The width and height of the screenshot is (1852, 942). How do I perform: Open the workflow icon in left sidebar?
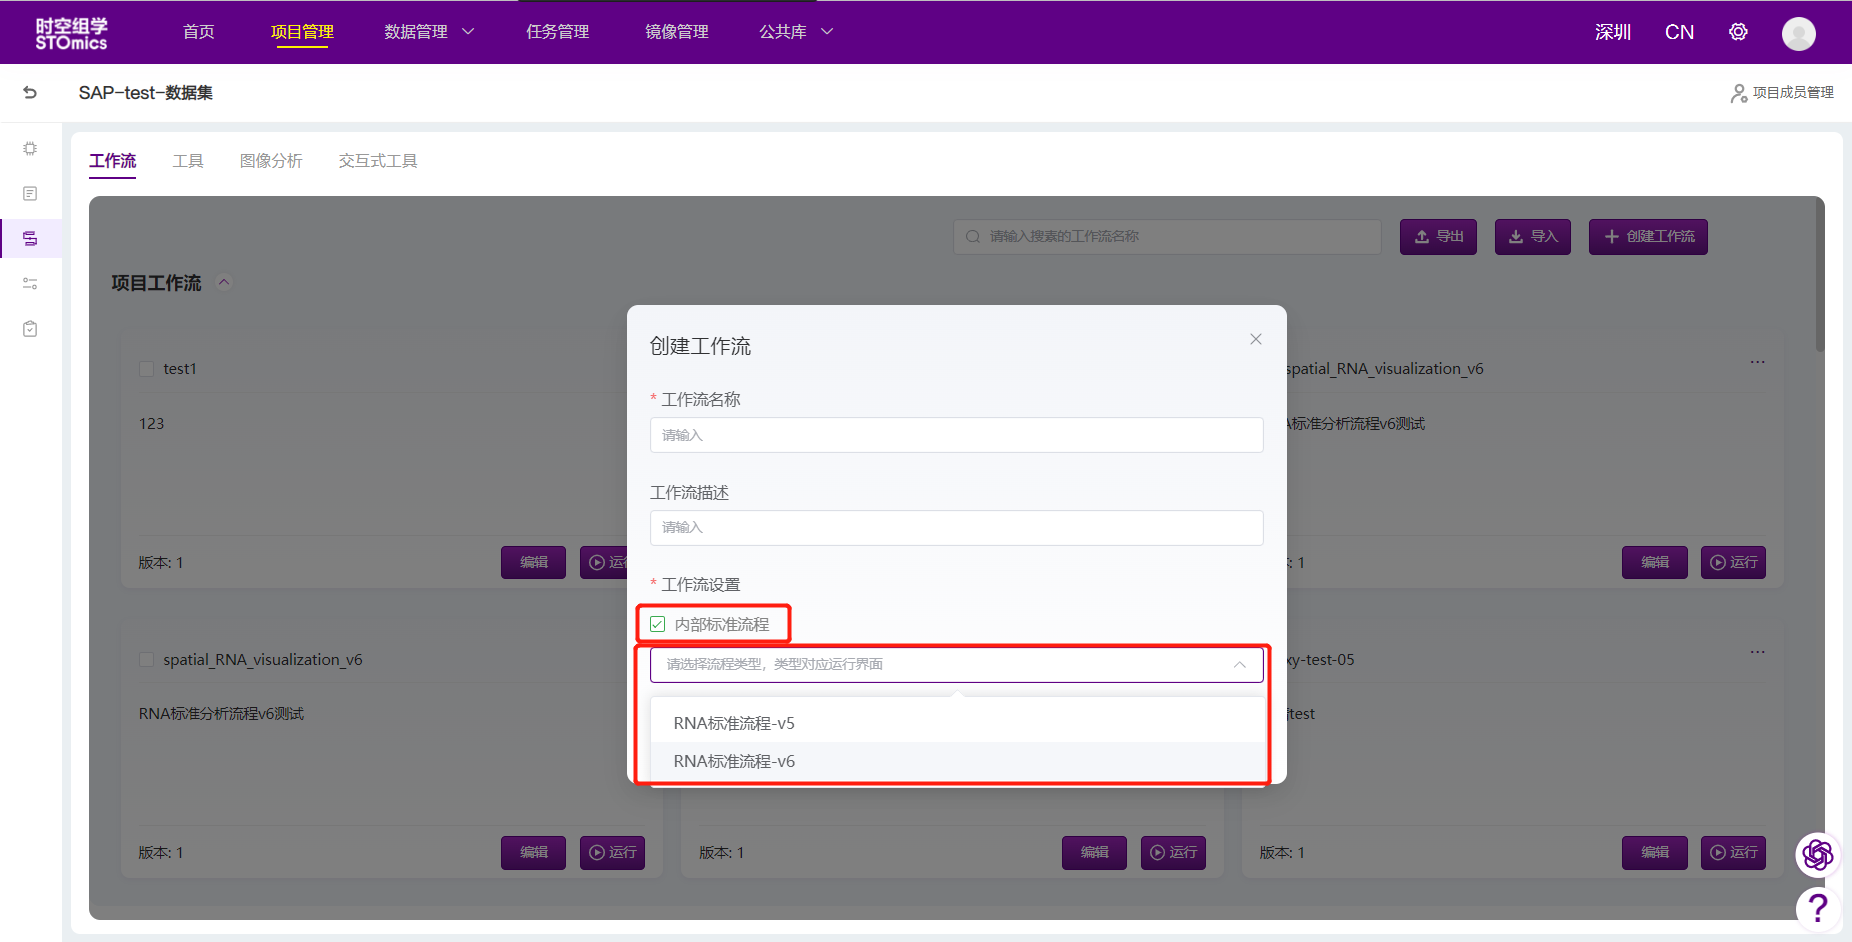click(x=30, y=239)
